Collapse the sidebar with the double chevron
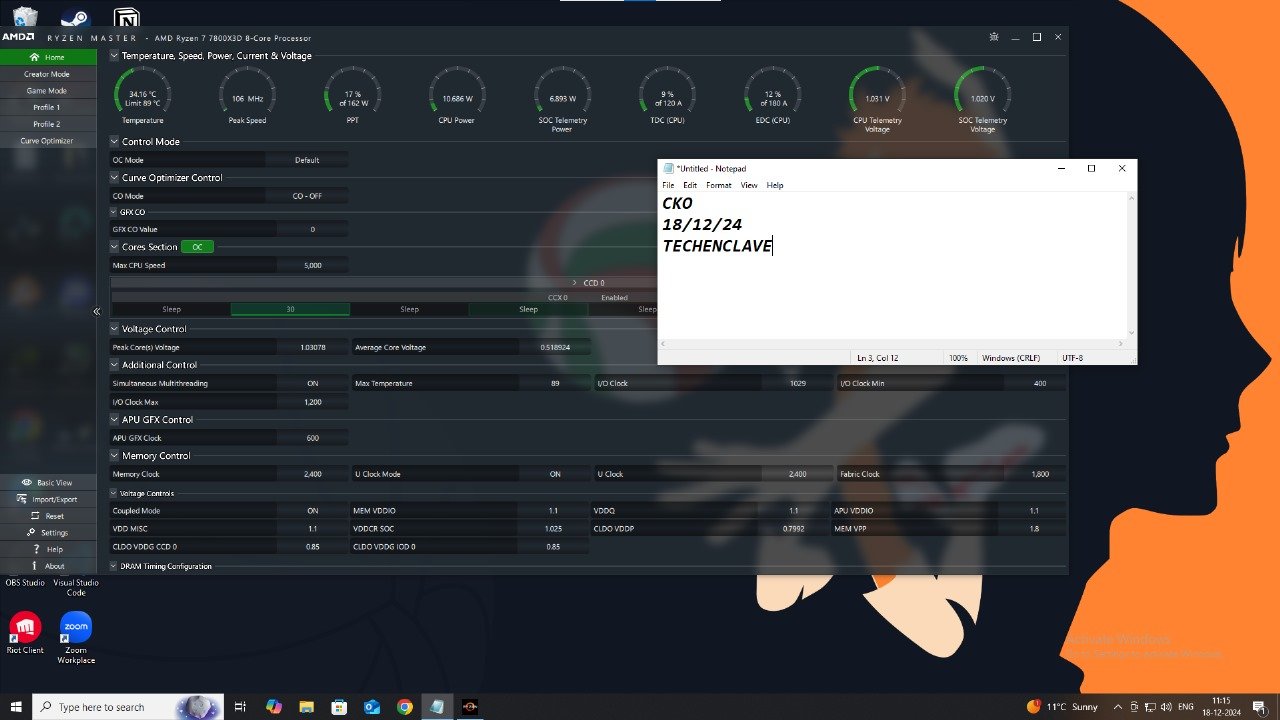 (97, 312)
